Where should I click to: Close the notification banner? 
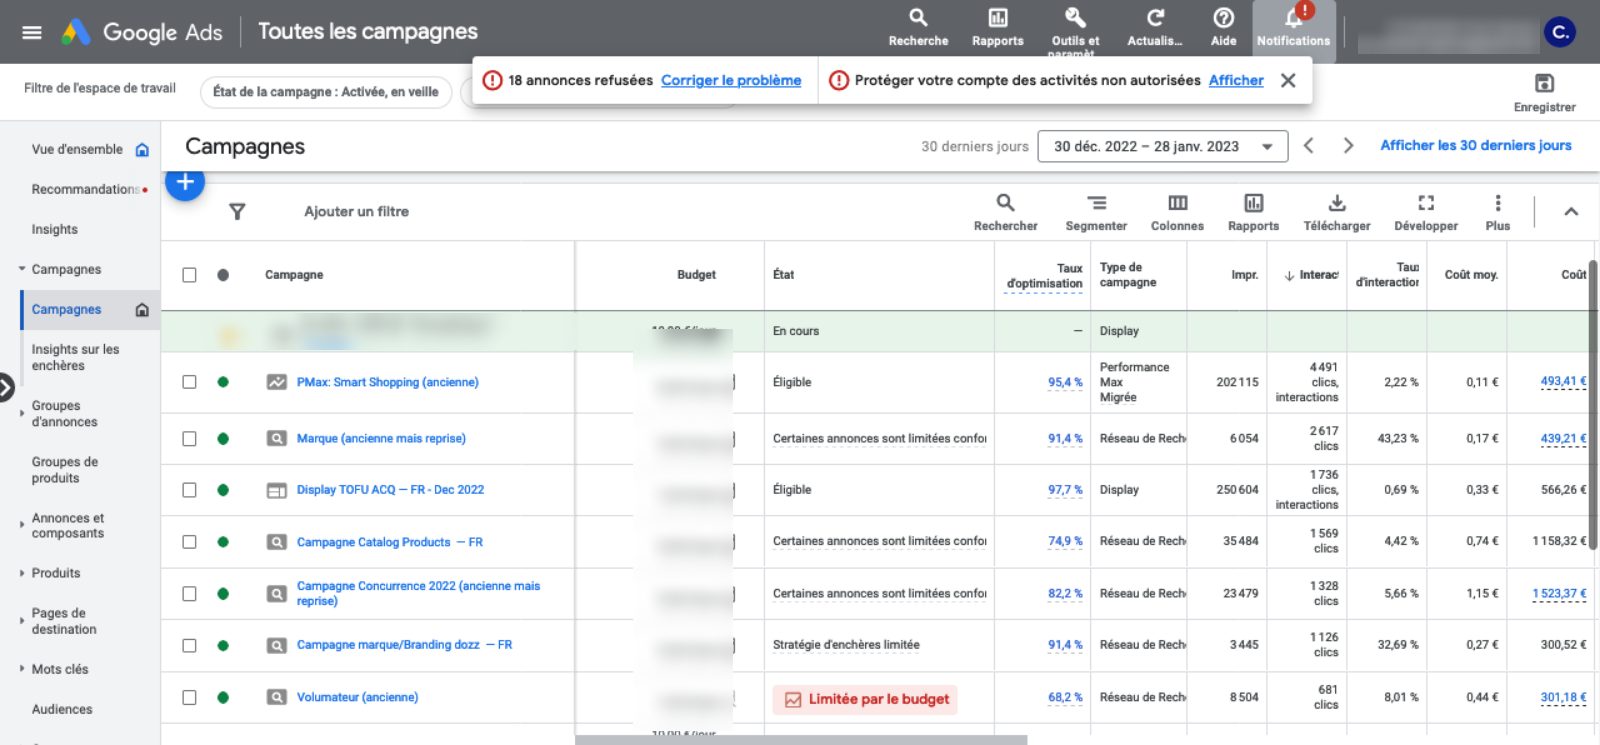pos(1288,80)
